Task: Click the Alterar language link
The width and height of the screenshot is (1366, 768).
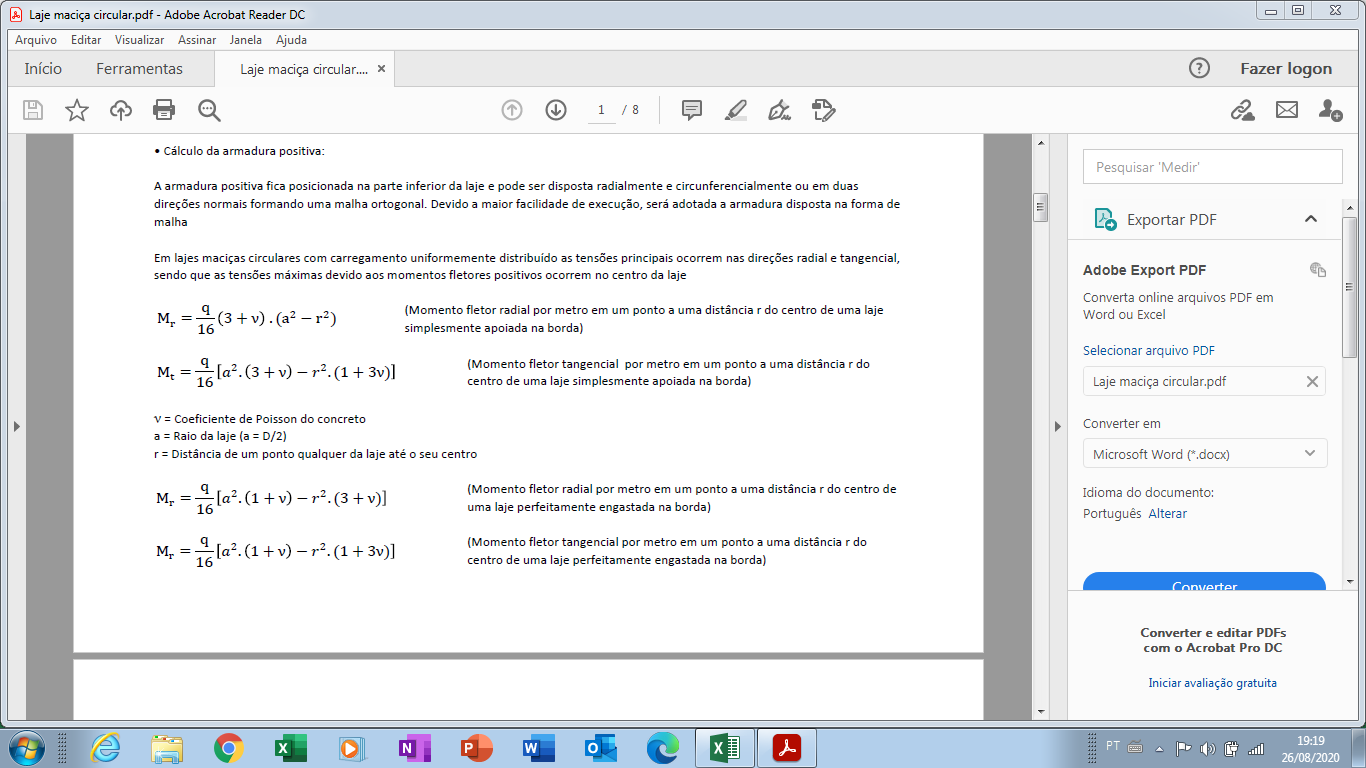Action: click(x=1167, y=513)
